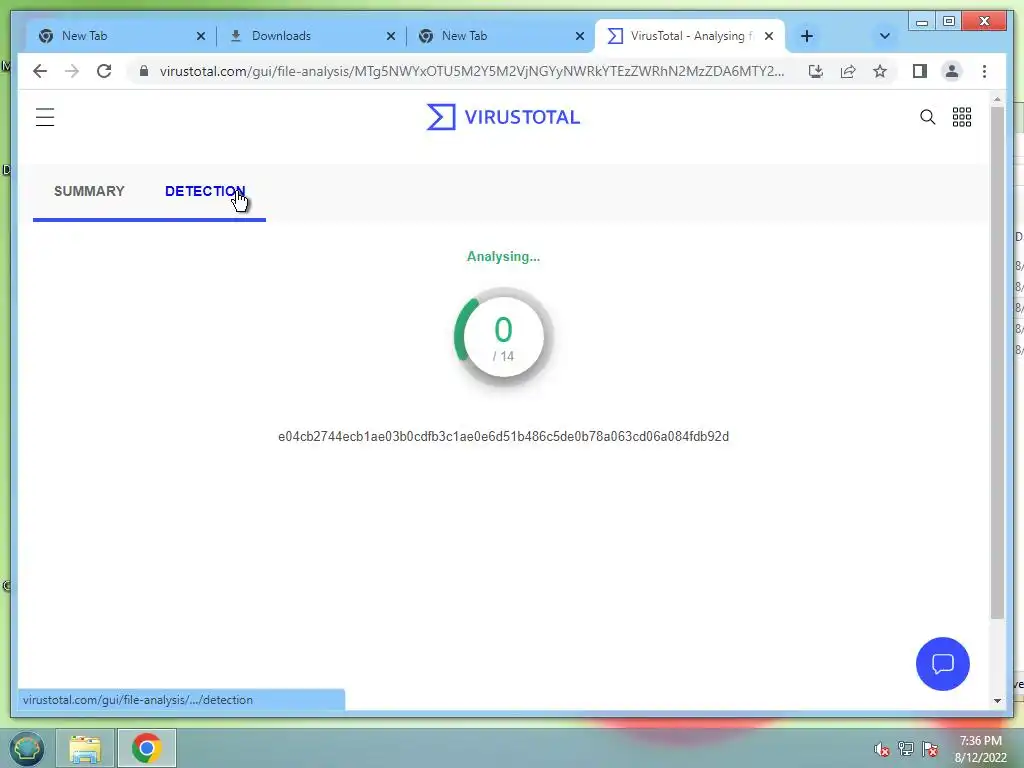1024x768 pixels.
Task: Open the Windows Start orb
Action: tap(27, 748)
